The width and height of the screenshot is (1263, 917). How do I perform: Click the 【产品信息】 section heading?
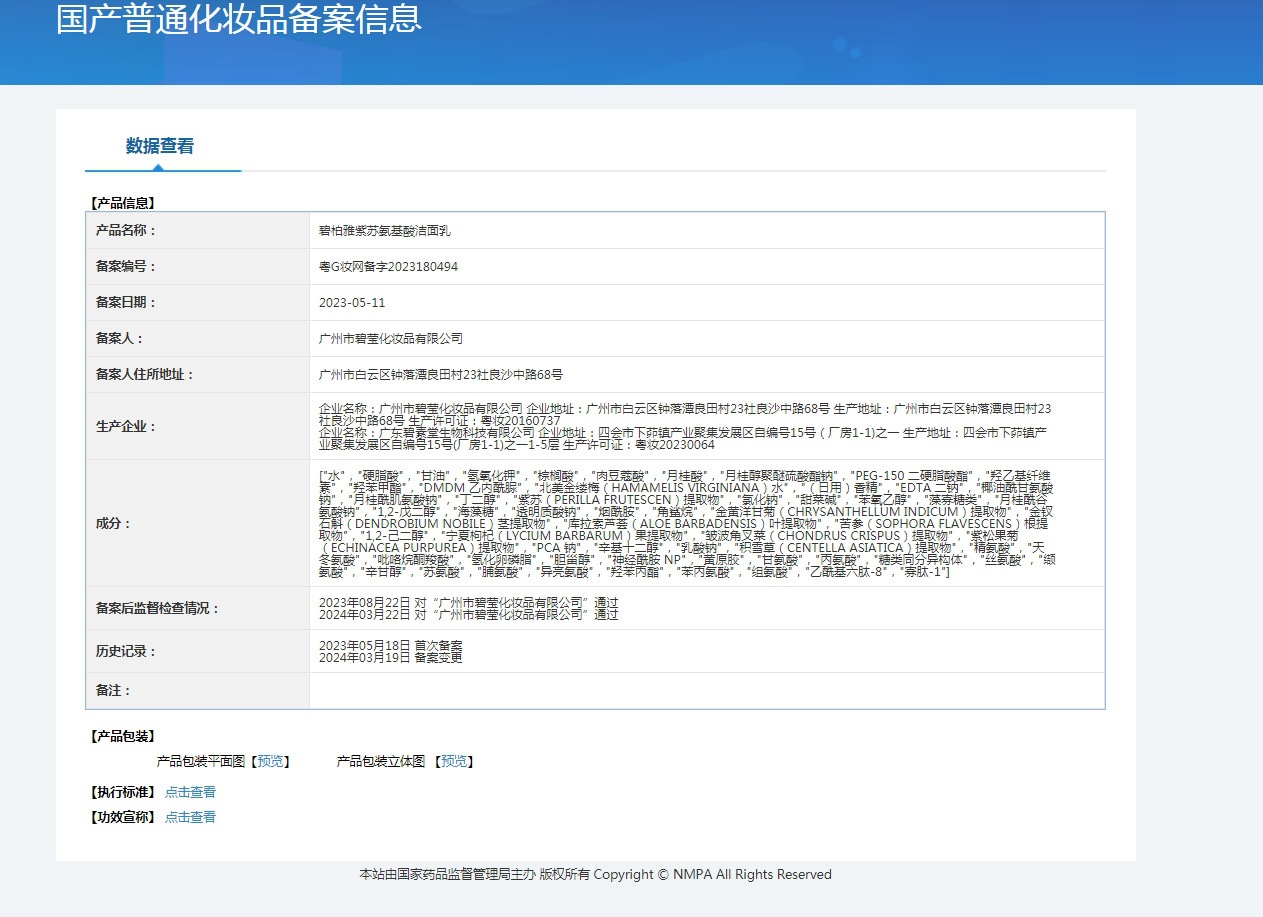(x=122, y=203)
